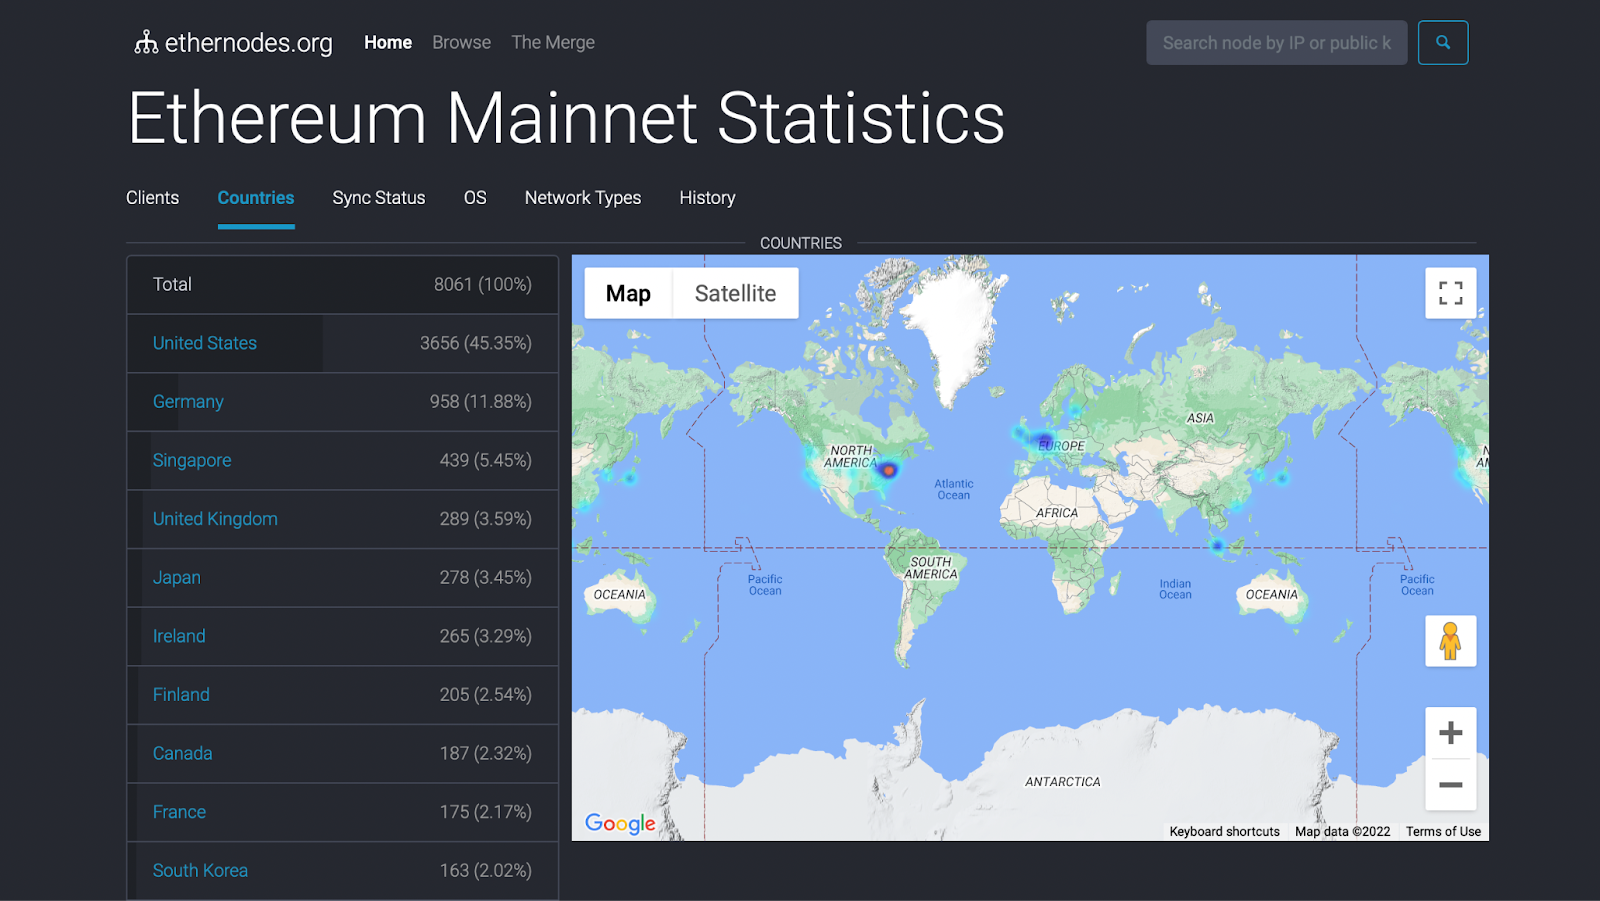Open the Singapore country link
The height and width of the screenshot is (901, 1600).
pyautogui.click(x=192, y=461)
